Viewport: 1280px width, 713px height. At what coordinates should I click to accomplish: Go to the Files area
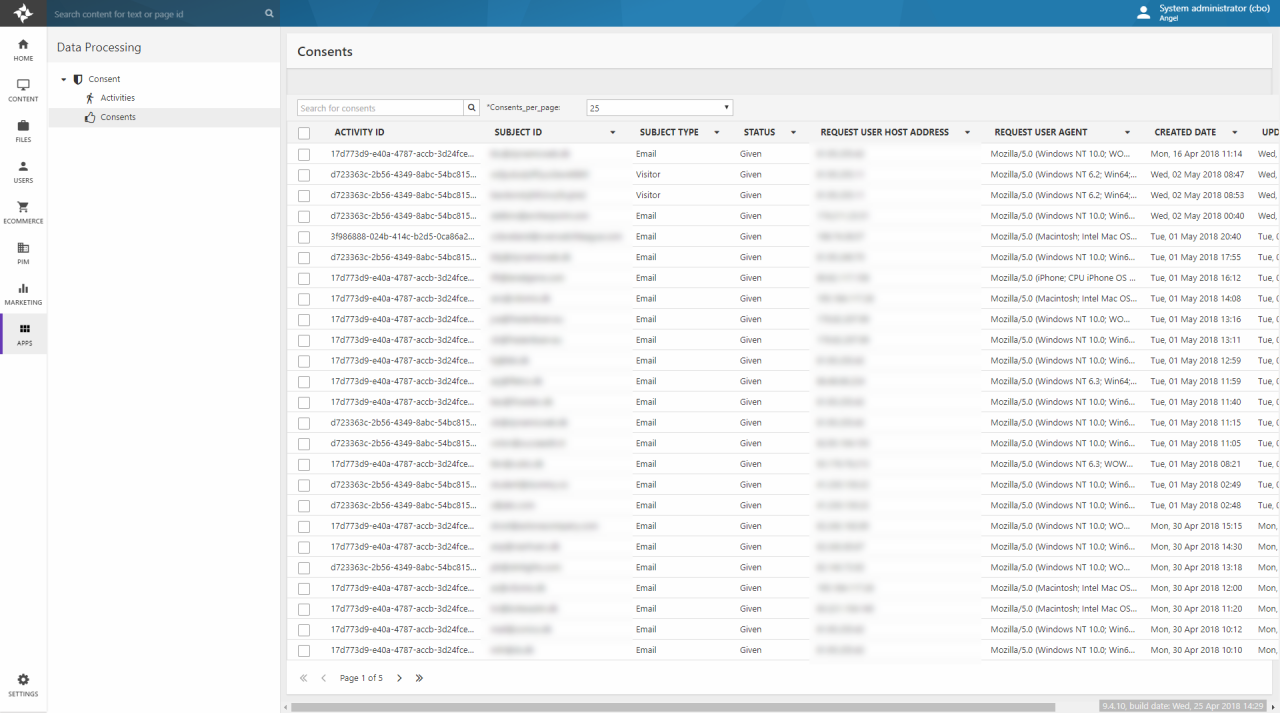23,130
